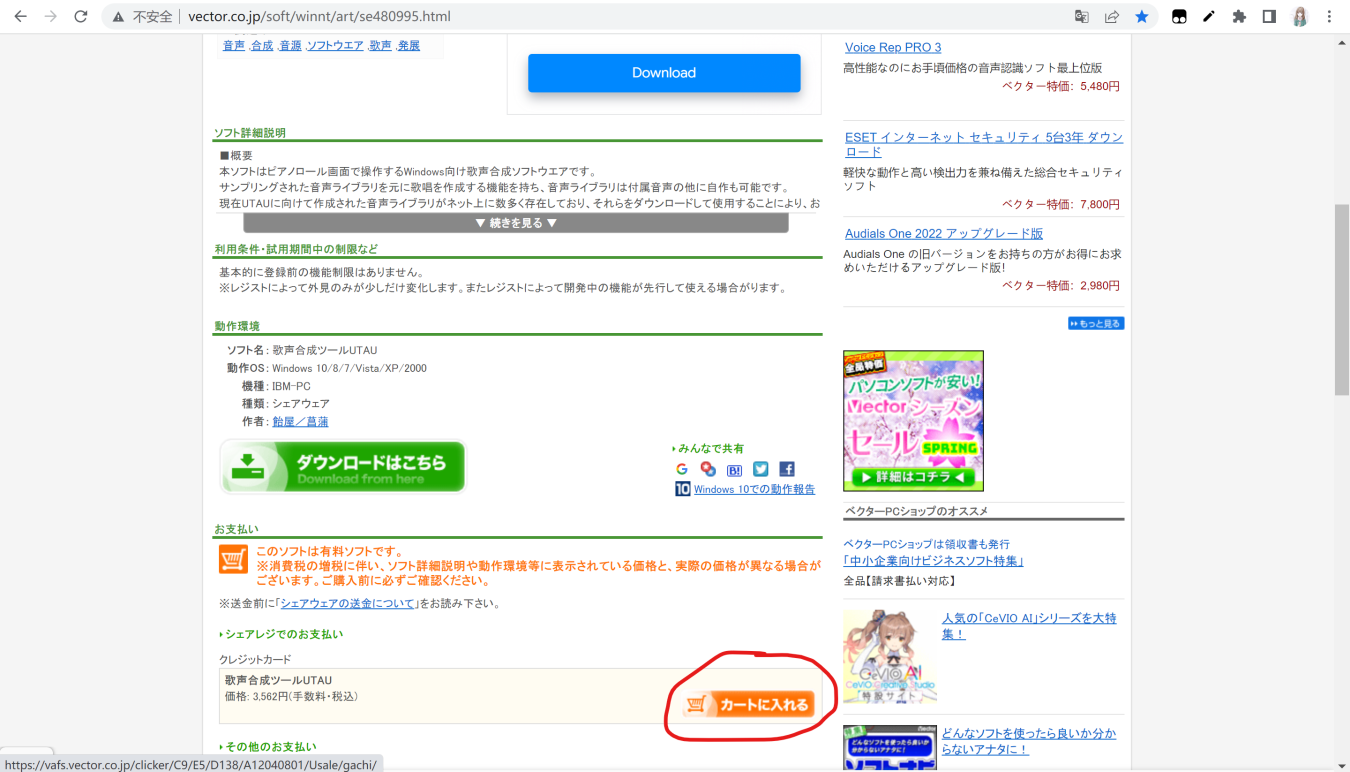Share on Twitter using the bird icon
Viewport: 1350px width, 772px height.
tap(761, 469)
